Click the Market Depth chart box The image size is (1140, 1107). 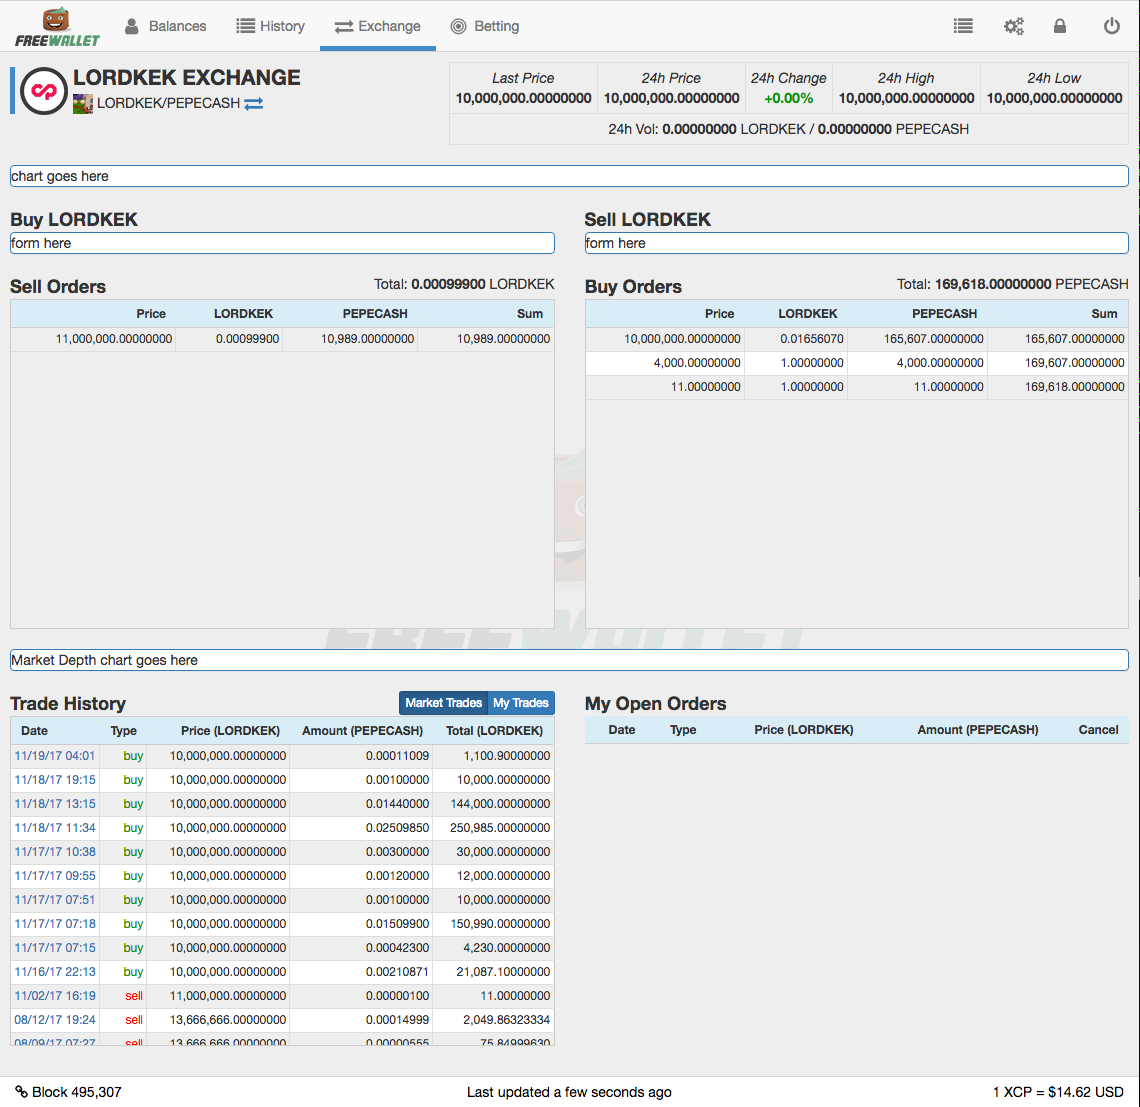tap(569, 660)
